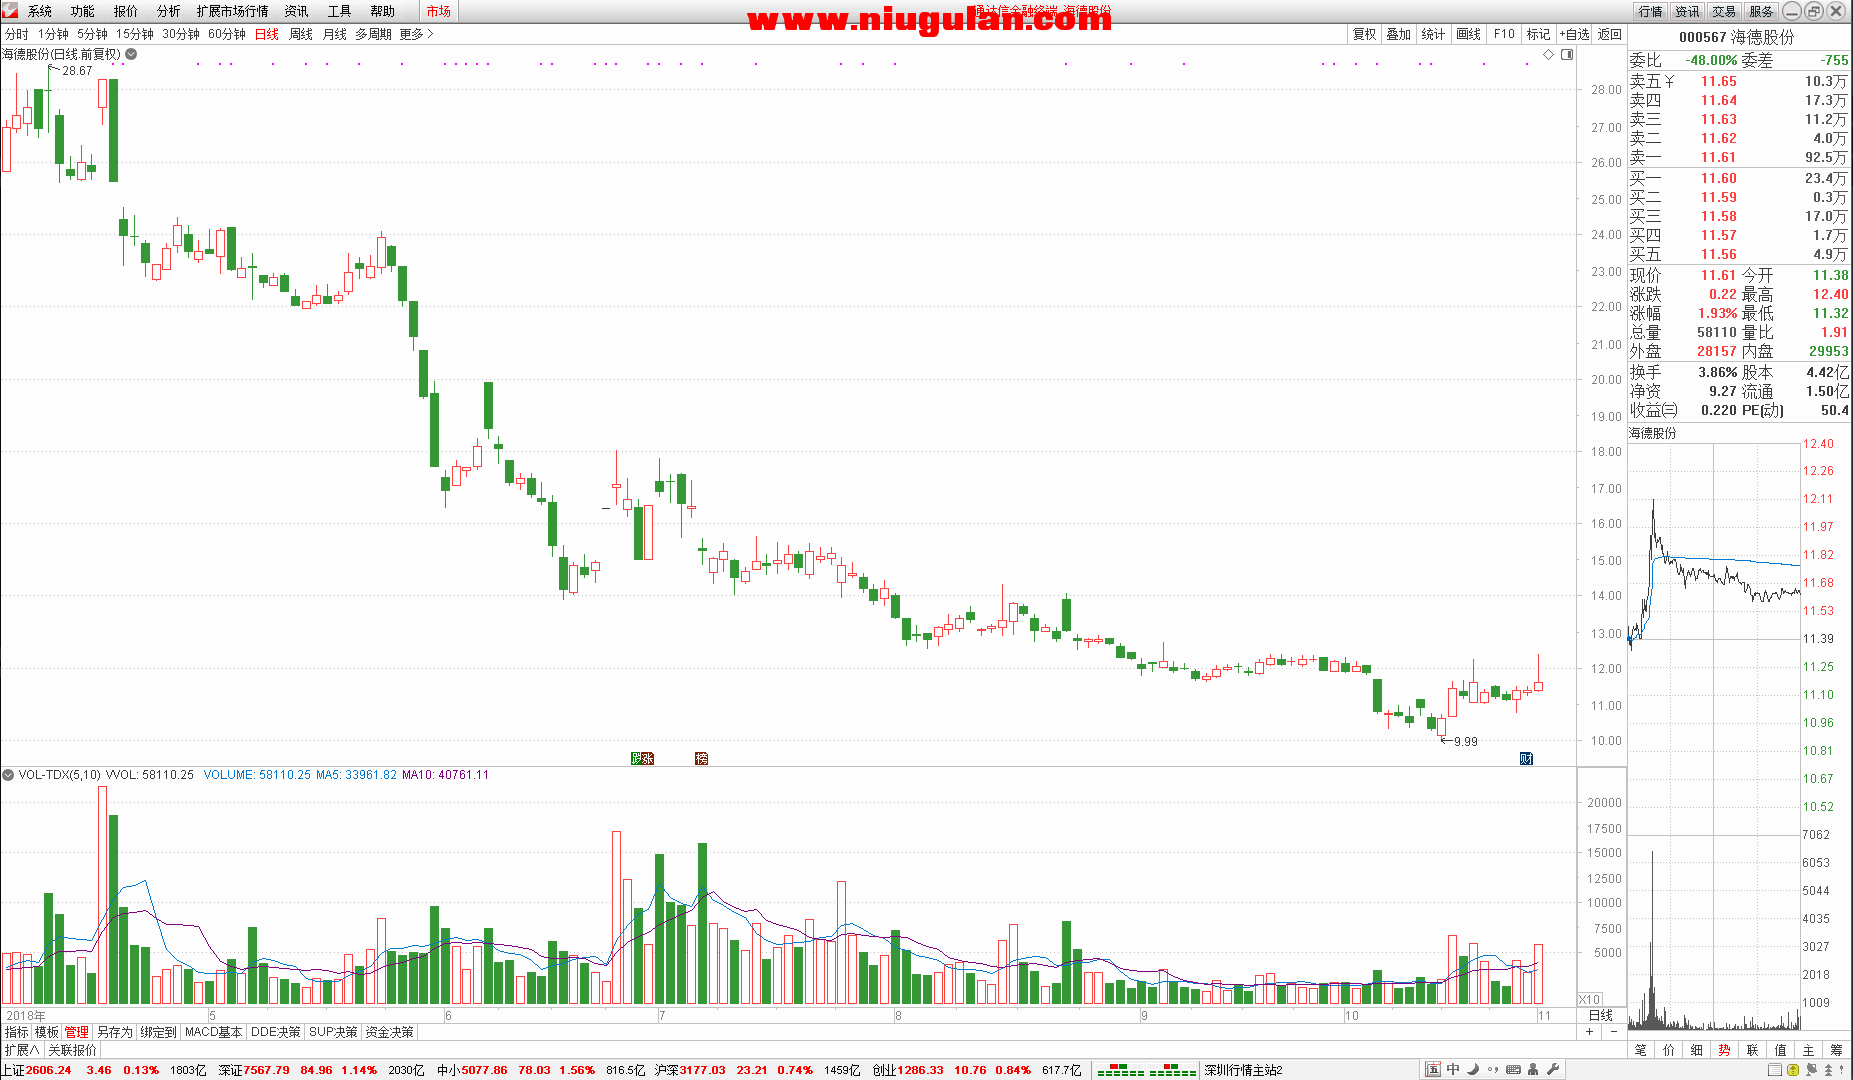Click the 指标 bottom tab
The width and height of the screenshot is (1853, 1080).
(17, 1032)
